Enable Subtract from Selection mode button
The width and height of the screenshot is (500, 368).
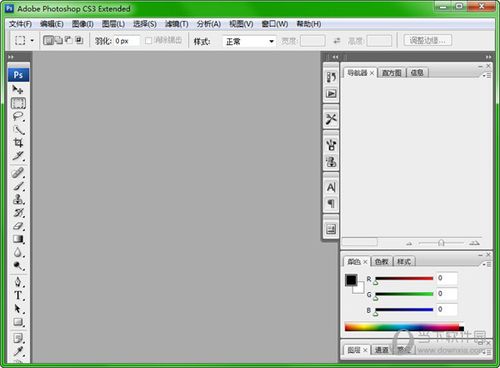pos(69,40)
